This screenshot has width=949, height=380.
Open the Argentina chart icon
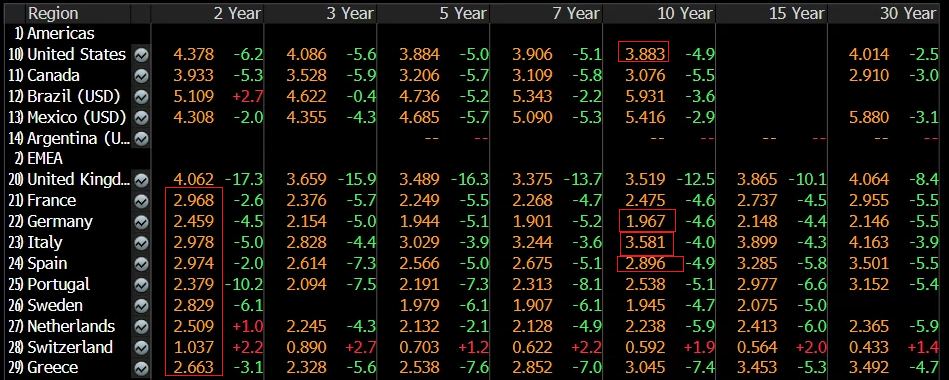point(141,139)
